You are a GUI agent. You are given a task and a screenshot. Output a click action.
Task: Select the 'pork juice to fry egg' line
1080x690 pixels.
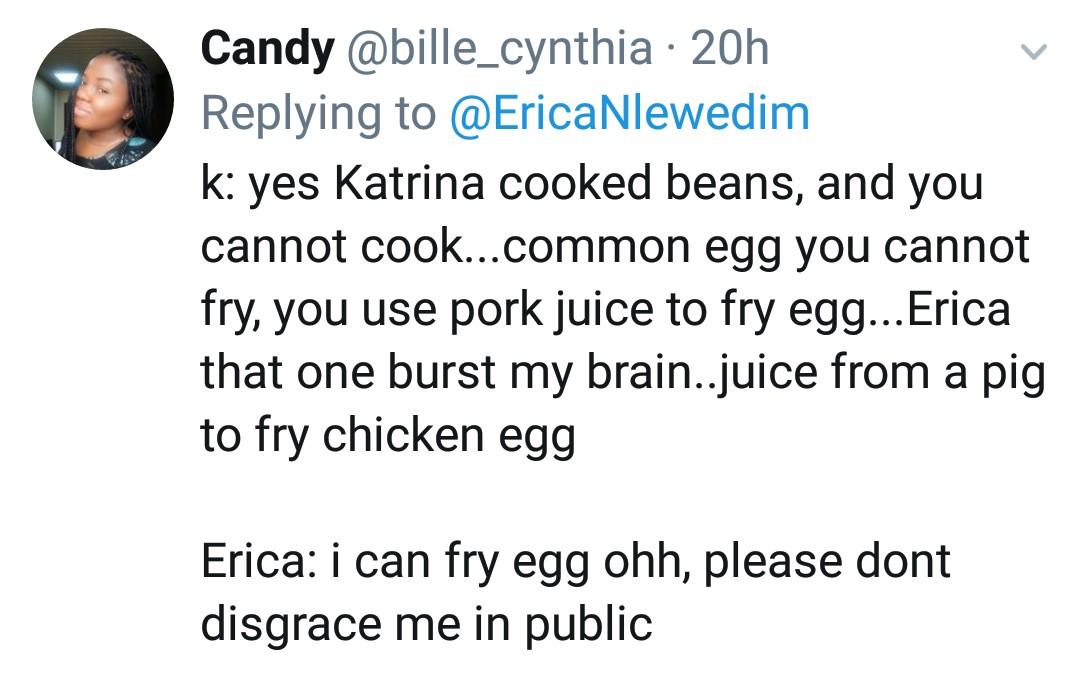point(606,309)
